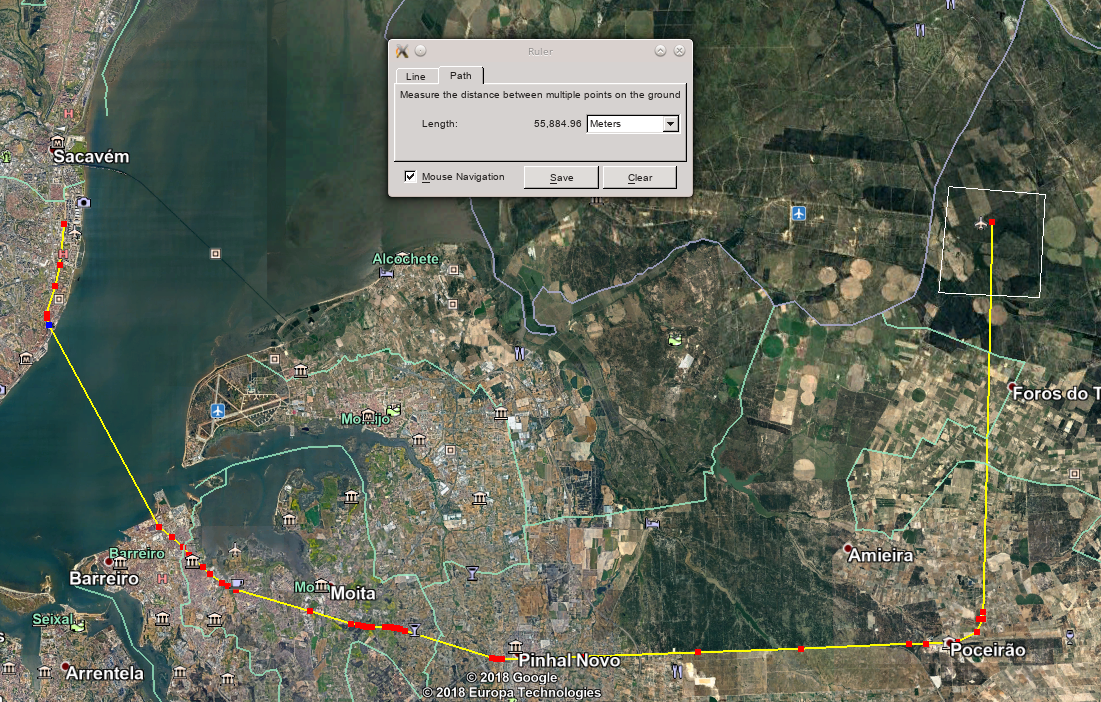Click the Clear button to reset path
Viewport: 1101px width, 702px height.
[640, 178]
